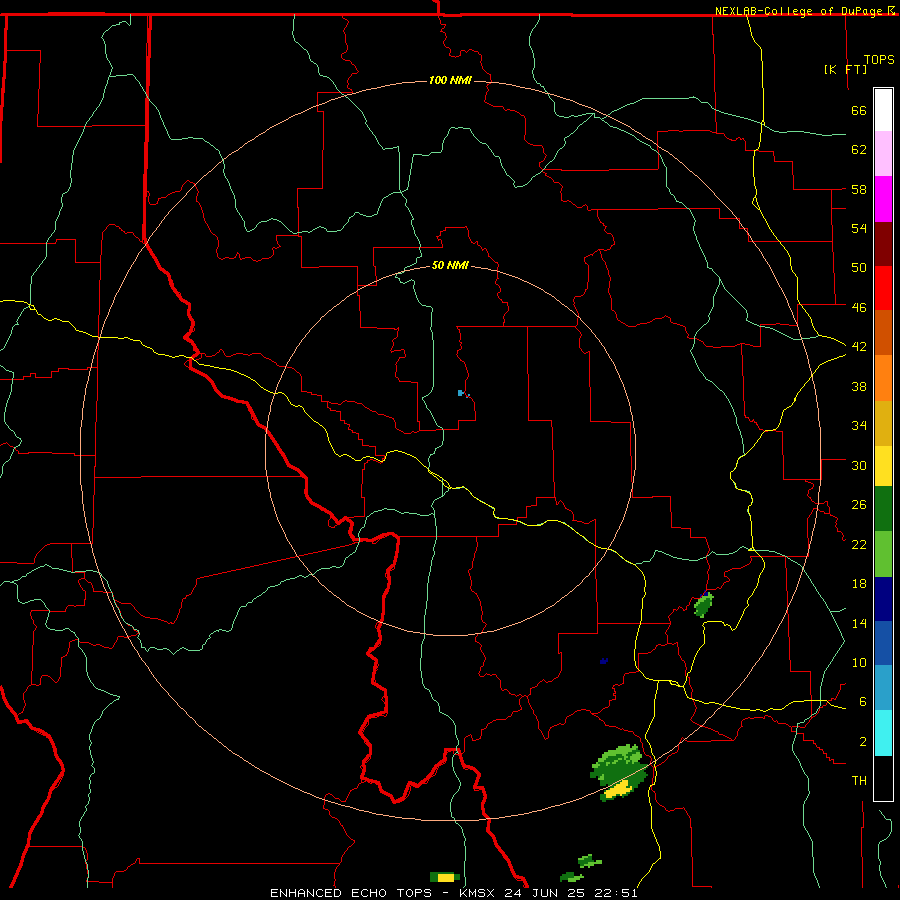Click the light pink legend swatch
This screenshot has width=900, height=900.
pyautogui.click(x=883, y=154)
